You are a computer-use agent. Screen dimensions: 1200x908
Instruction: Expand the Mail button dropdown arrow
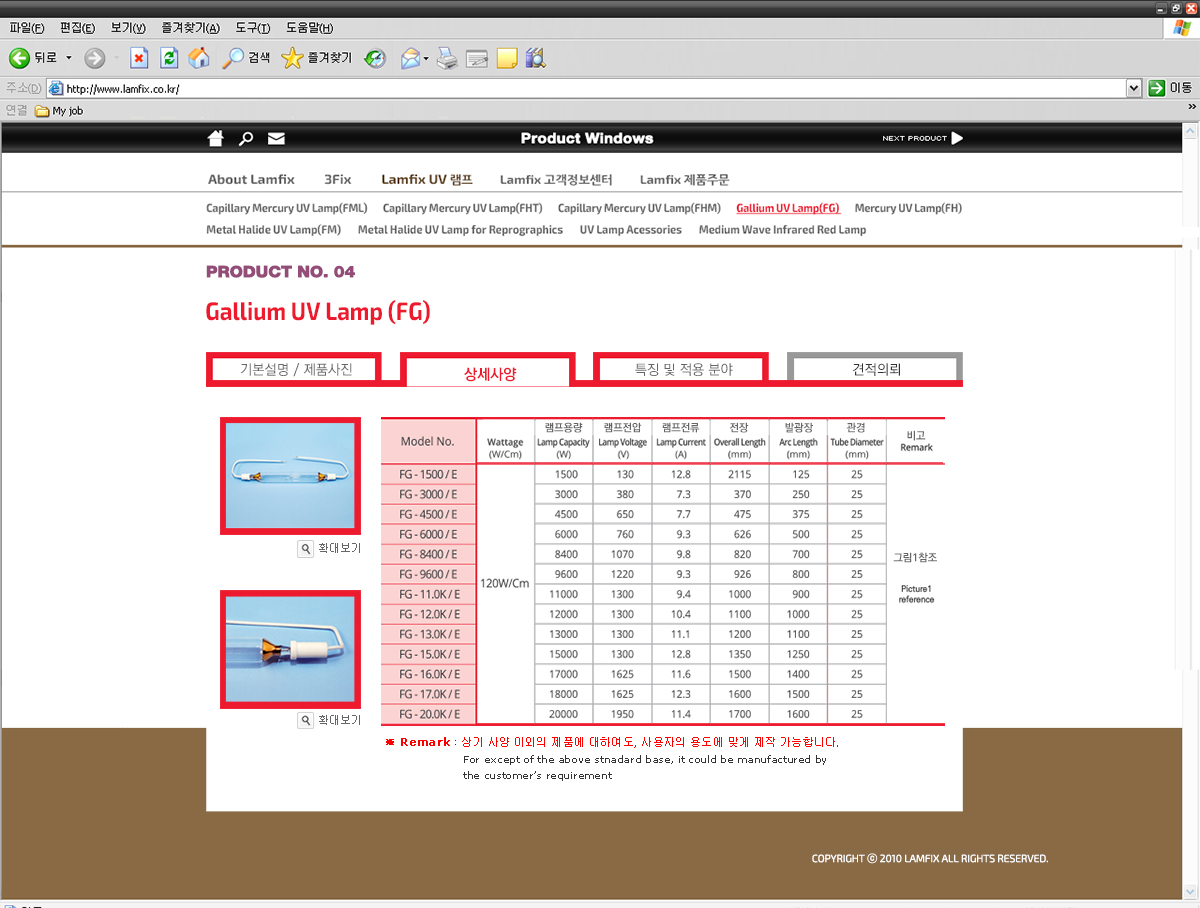point(427,58)
